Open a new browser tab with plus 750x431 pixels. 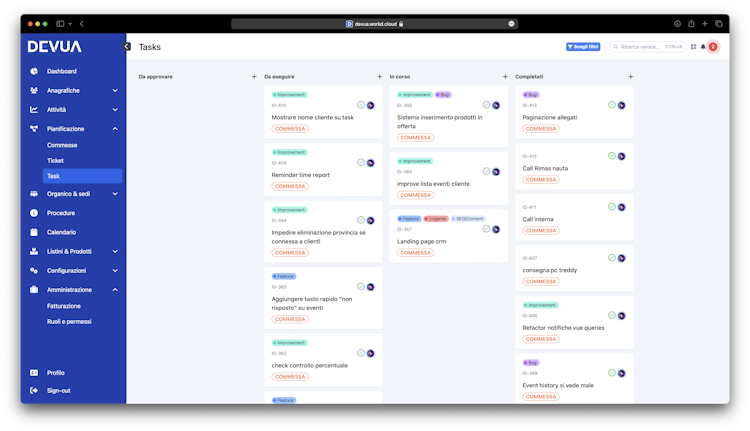(x=705, y=23)
